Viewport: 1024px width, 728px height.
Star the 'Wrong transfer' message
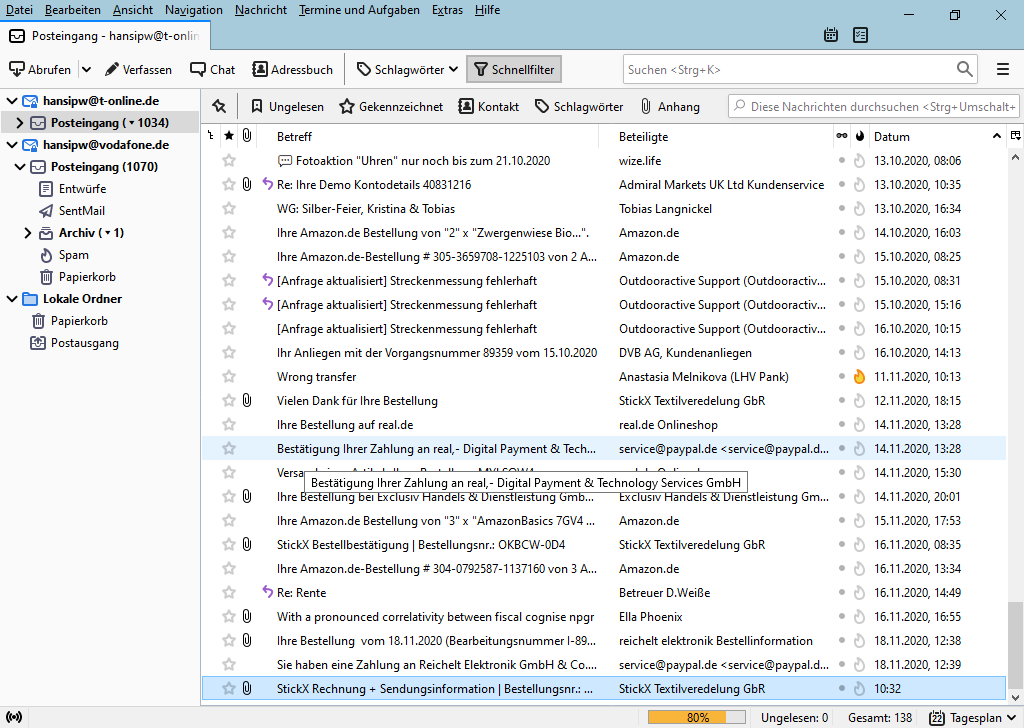click(x=229, y=377)
